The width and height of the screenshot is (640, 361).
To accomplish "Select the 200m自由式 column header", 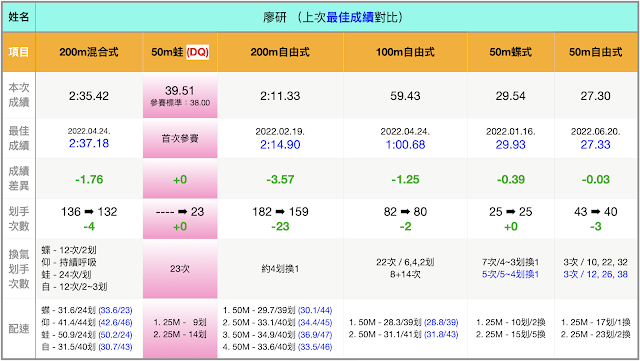I will (x=280, y=52).
